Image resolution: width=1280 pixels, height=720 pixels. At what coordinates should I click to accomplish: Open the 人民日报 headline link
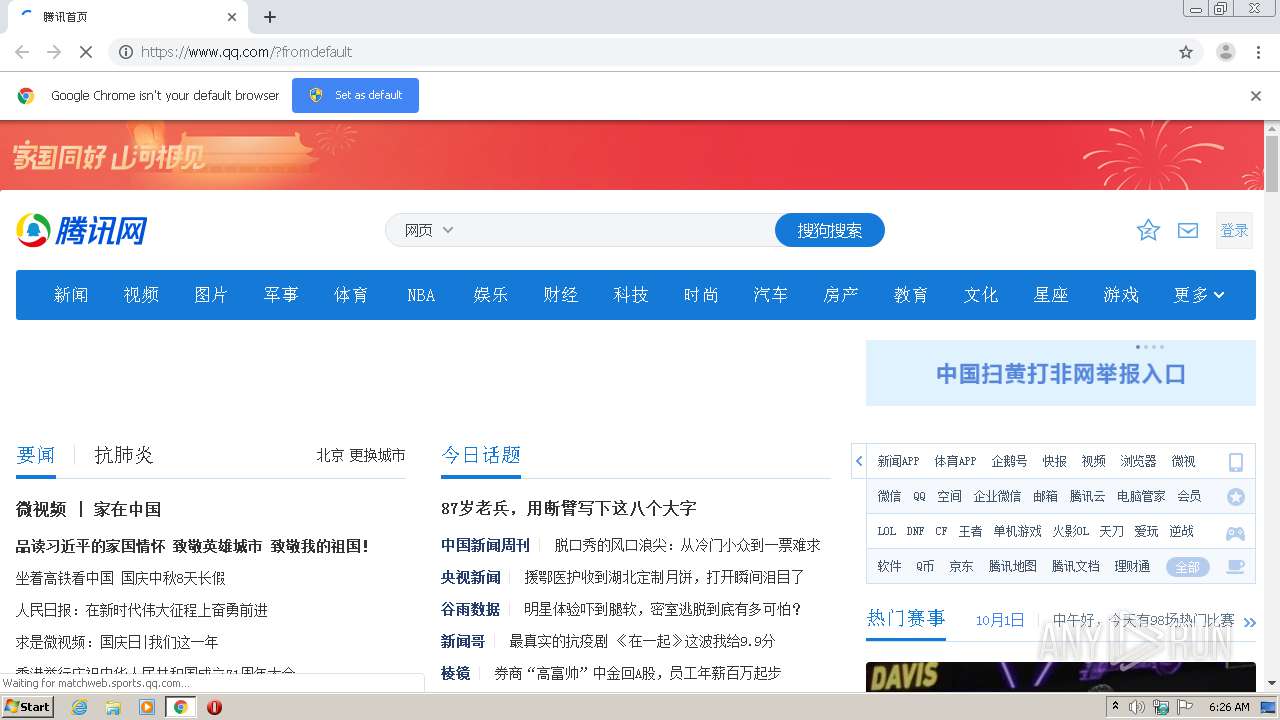[142, 610]
